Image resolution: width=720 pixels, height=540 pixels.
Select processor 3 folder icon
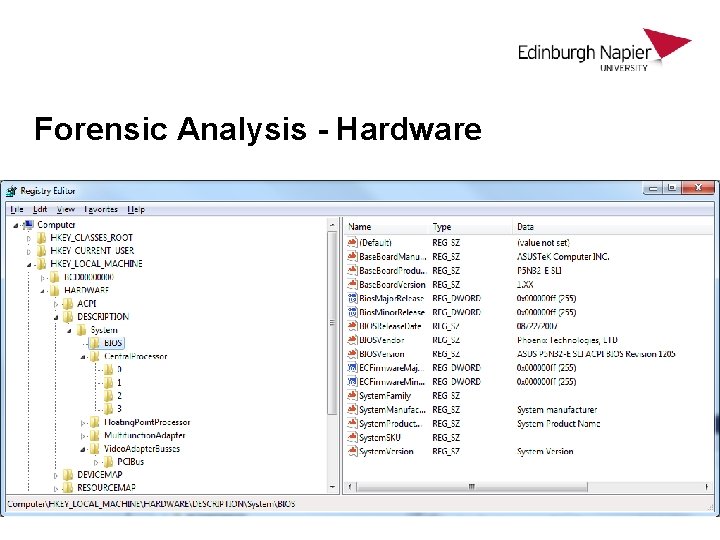click(108, 408)
